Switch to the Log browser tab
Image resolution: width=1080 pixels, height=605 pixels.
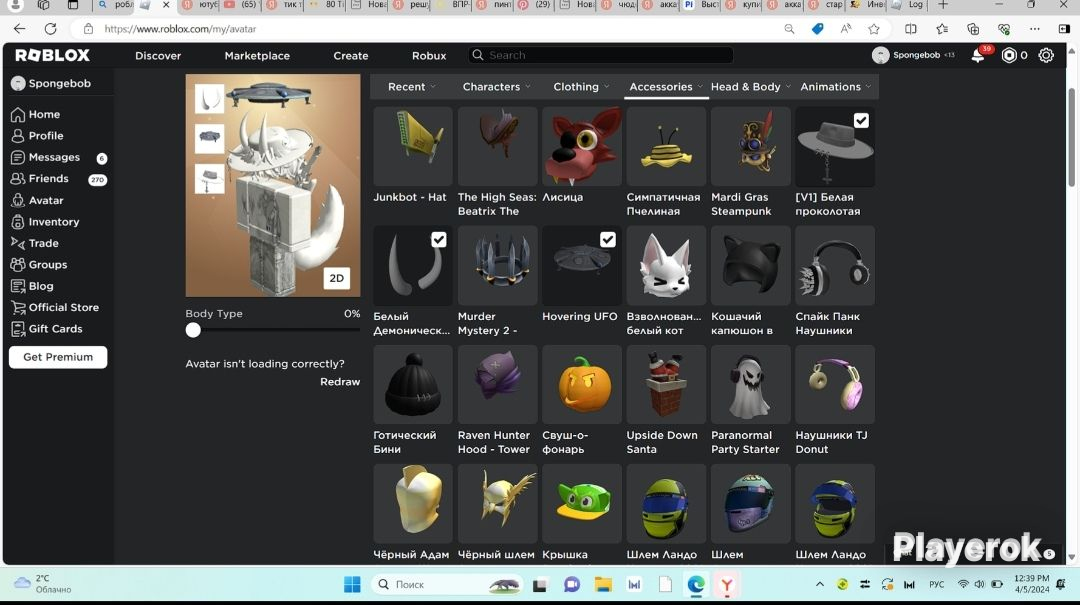pyautogui.click(x=908, y=5)
